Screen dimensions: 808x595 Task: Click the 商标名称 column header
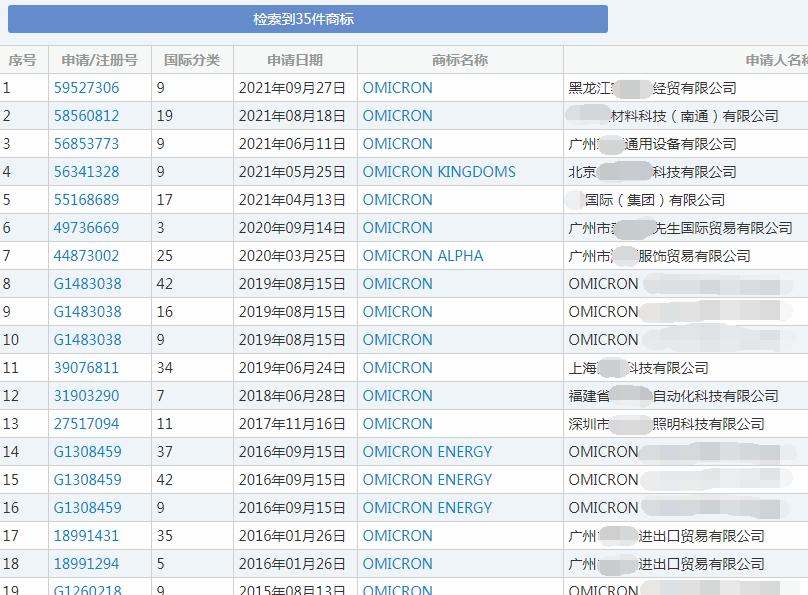pos(459,59)
